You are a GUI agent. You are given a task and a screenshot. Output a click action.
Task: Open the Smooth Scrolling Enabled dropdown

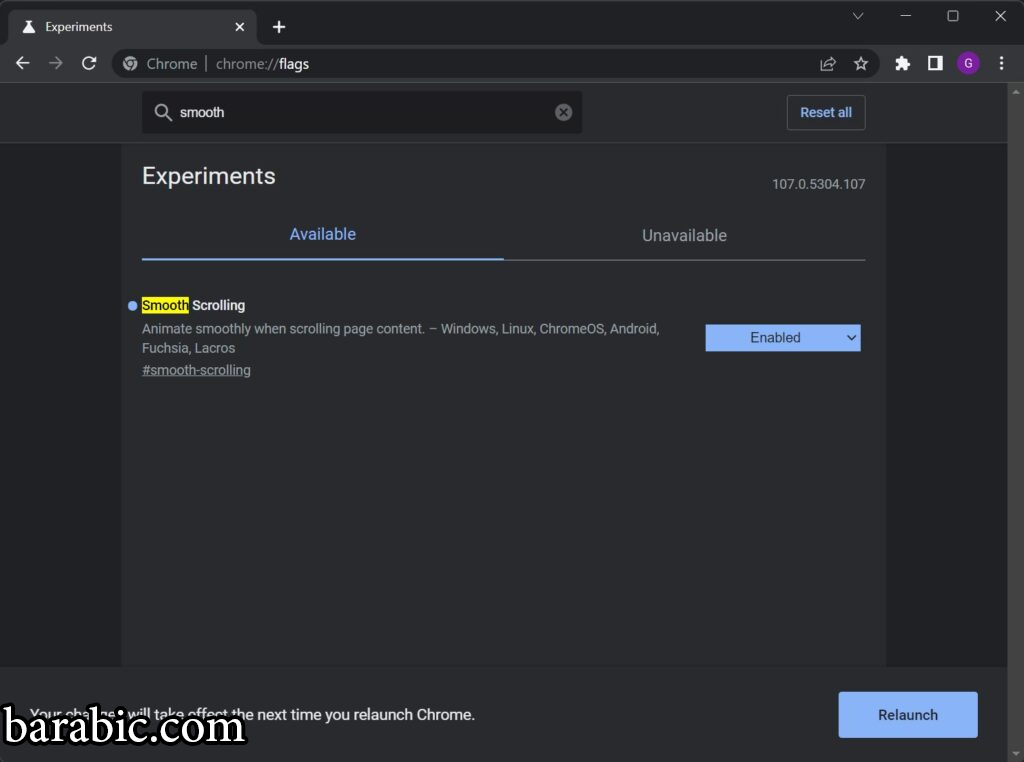pyautogui.click(x=783, y=338)
